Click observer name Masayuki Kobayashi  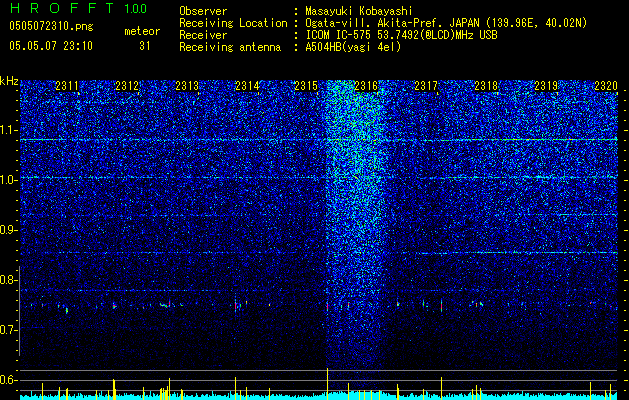[x=359, y=11]
